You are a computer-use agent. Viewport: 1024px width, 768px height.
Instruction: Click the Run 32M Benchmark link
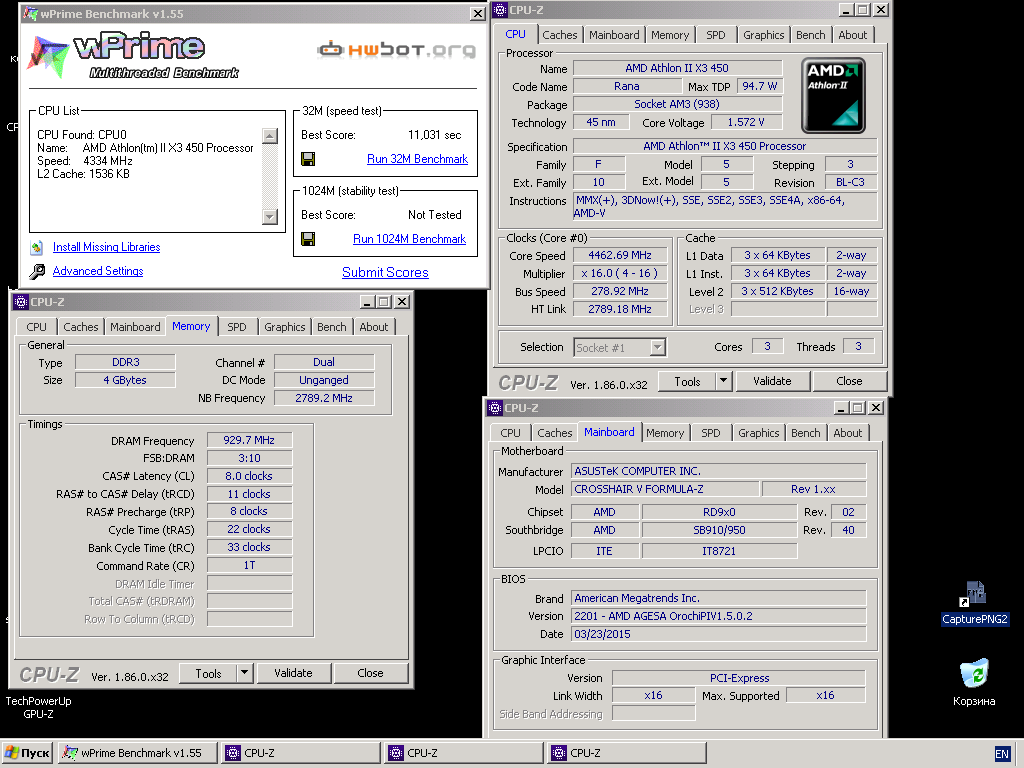point(417,159)
